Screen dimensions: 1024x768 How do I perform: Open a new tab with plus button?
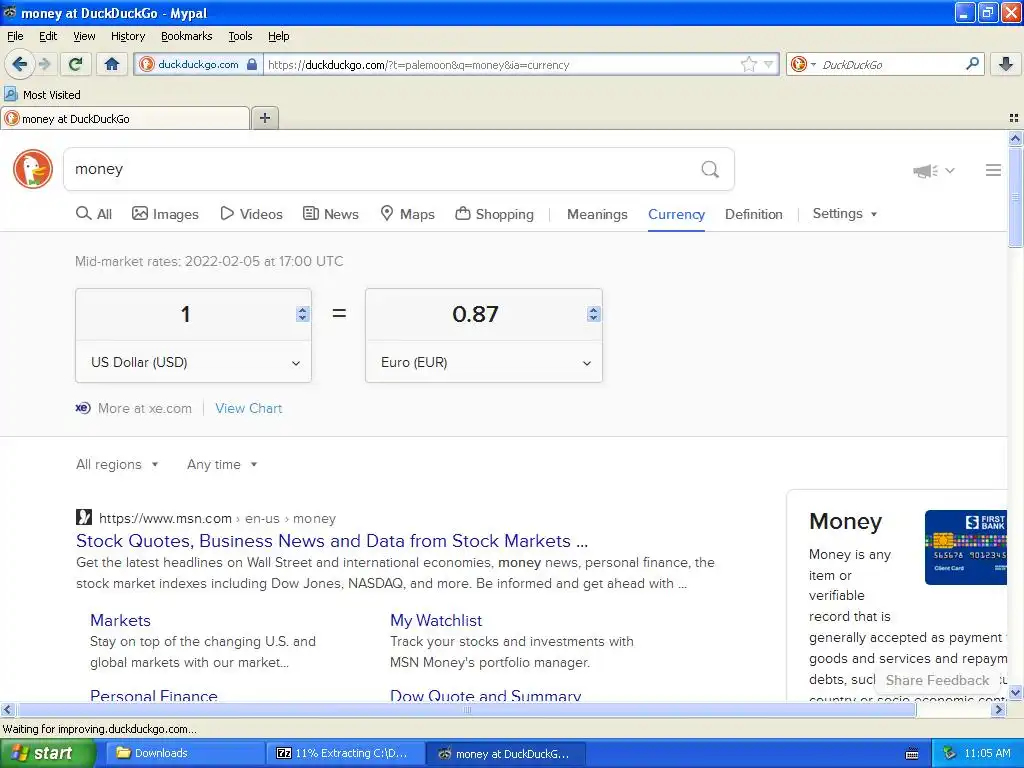pyautogui.click(x=264, y=118)
